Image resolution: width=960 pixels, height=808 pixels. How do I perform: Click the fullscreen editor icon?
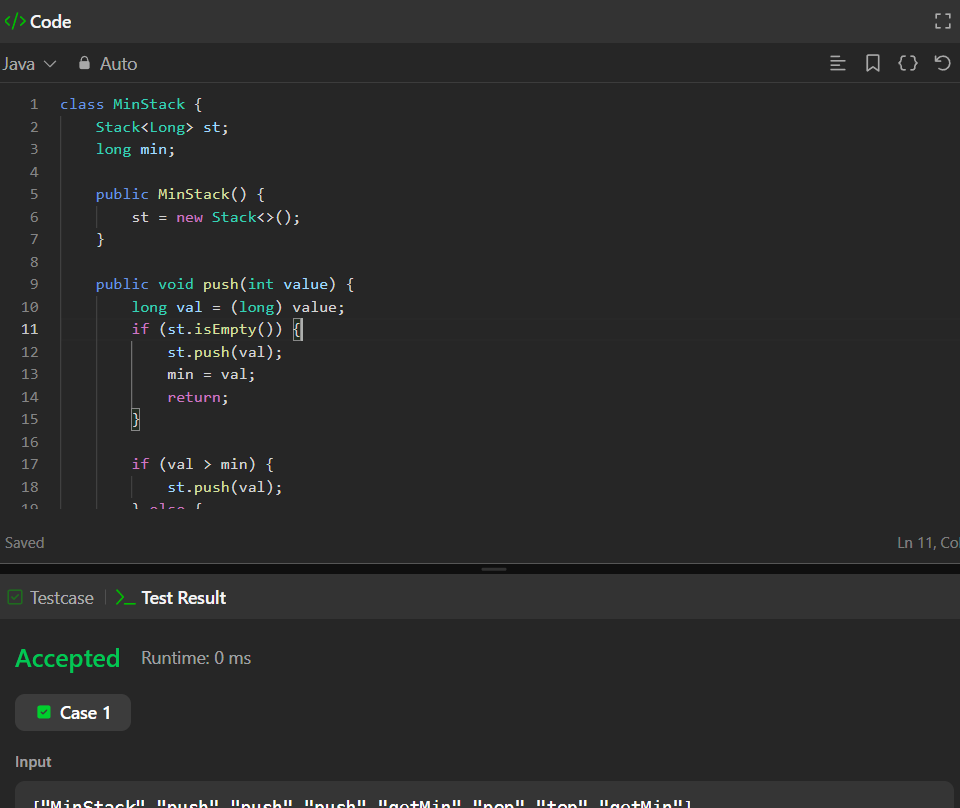943,21
